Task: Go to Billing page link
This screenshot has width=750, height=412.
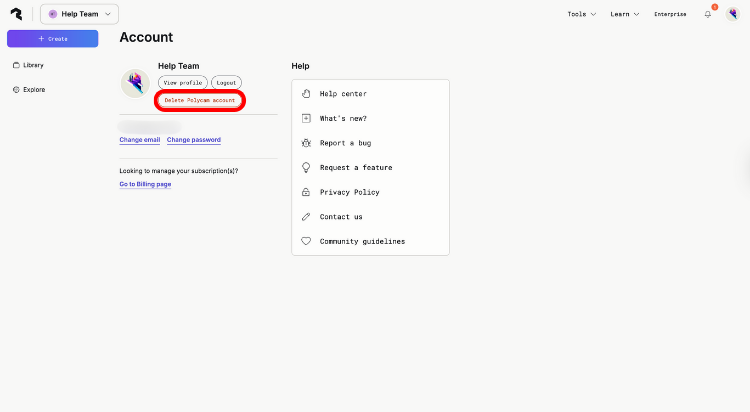Action: (145, 184)
